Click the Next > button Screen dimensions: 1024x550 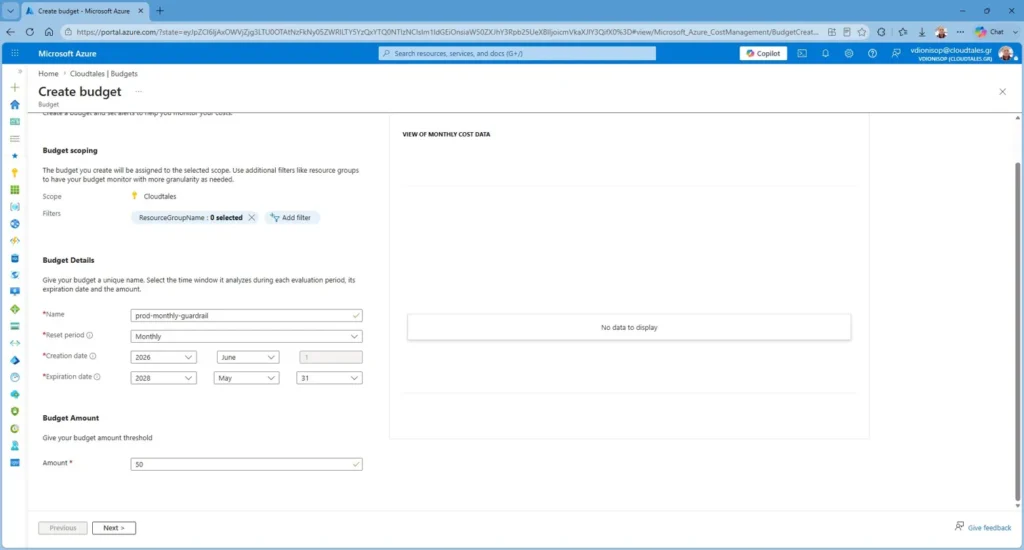click(x=114, y=528)
